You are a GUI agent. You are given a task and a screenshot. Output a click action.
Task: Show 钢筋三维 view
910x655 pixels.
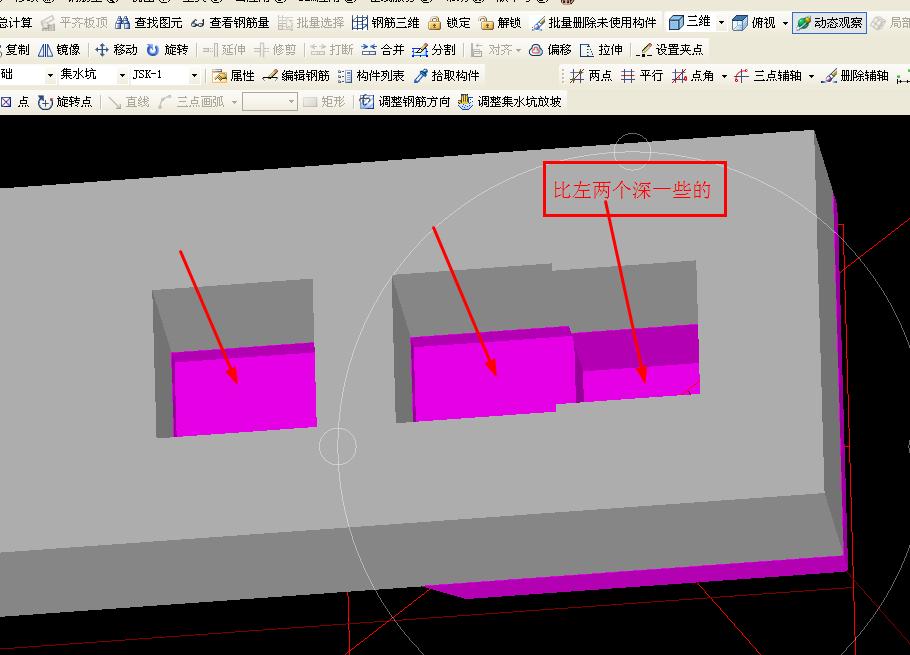pos(385,23)
